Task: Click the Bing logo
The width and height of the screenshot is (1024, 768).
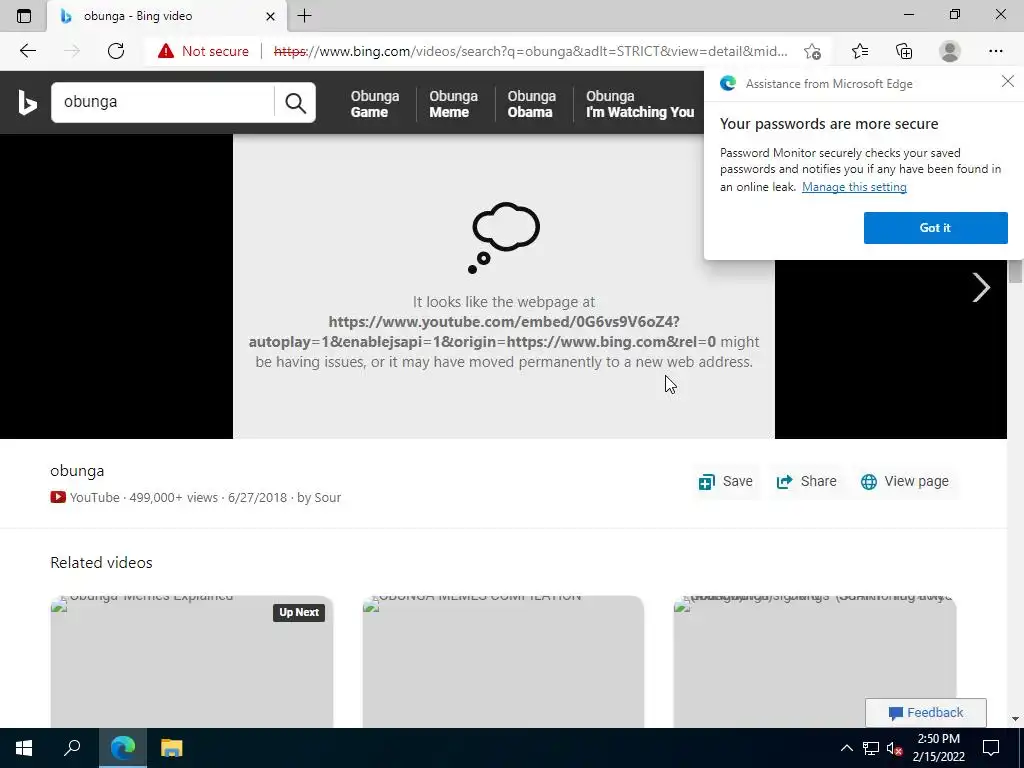Action: tap(27, 103)
